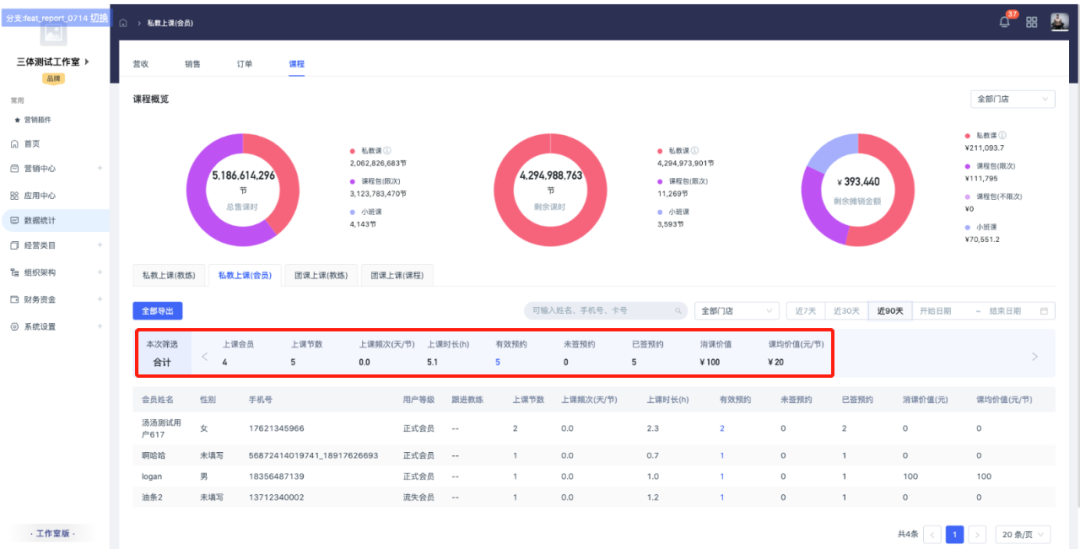Switch to the 订单 tab
The height and width of the screenshot is (549, 1080).
[245, 64]
